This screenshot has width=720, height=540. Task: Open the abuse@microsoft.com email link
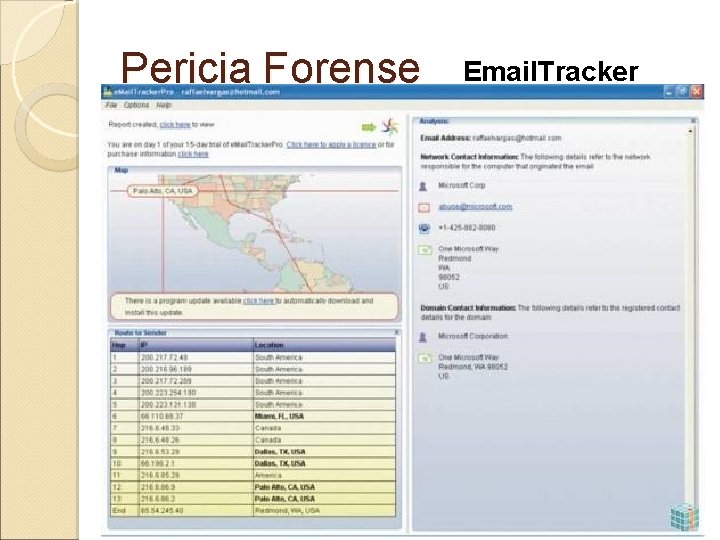[x=475, y=207]
